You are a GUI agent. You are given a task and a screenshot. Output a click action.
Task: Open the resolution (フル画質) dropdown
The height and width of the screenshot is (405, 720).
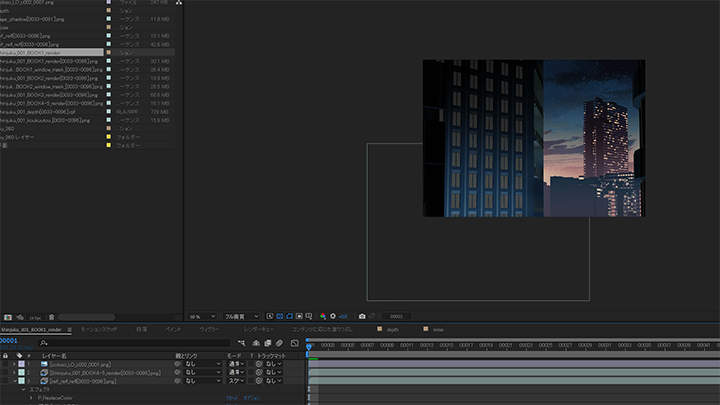pyautogui.click(x=241, y=316)
